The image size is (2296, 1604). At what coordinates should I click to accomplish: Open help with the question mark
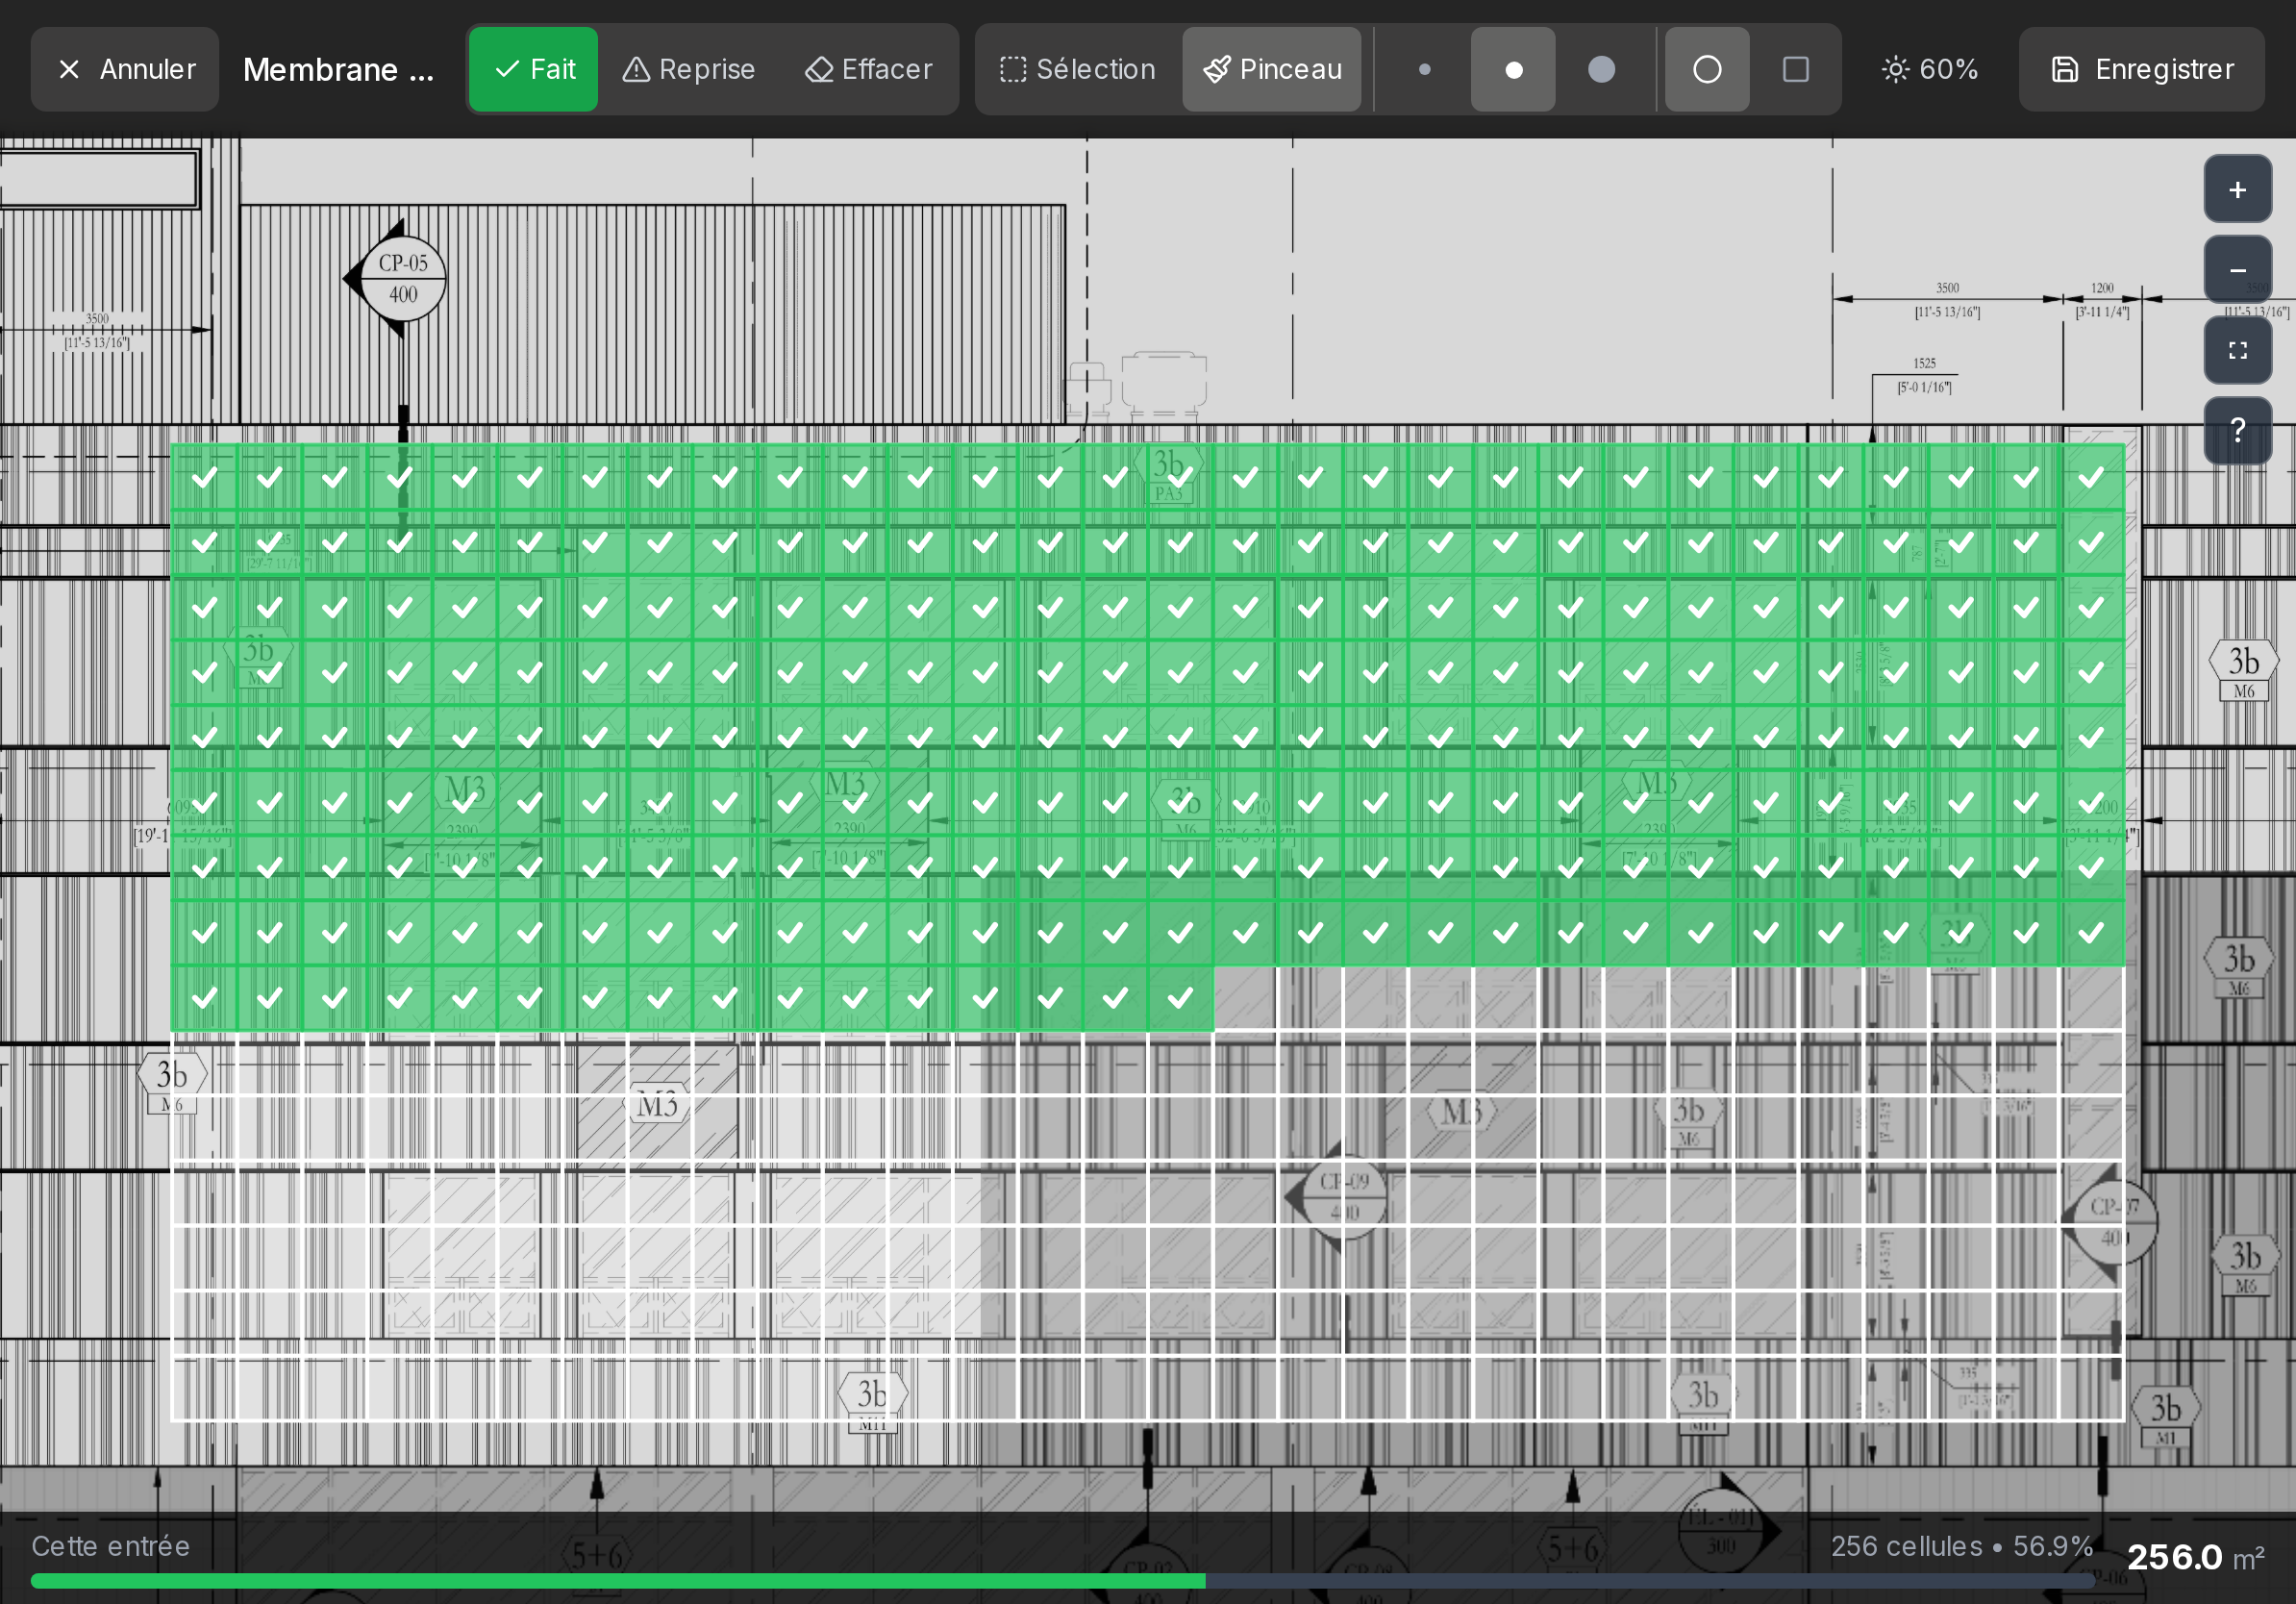click(x=2238, y=431)
